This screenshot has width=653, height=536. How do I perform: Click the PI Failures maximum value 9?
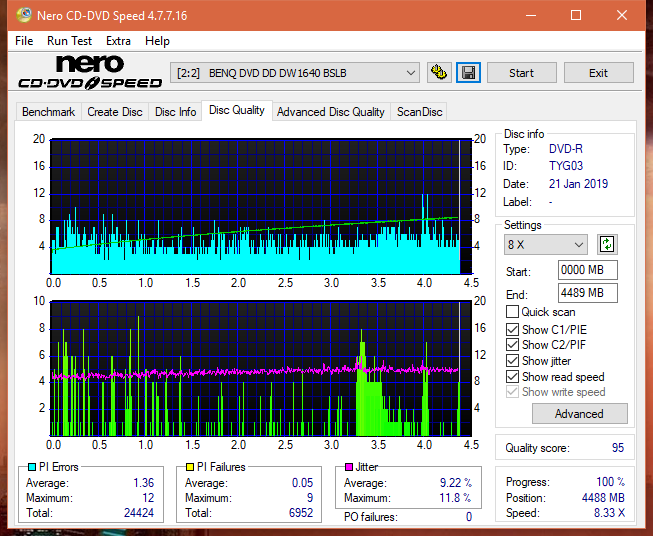coord(310,498)
